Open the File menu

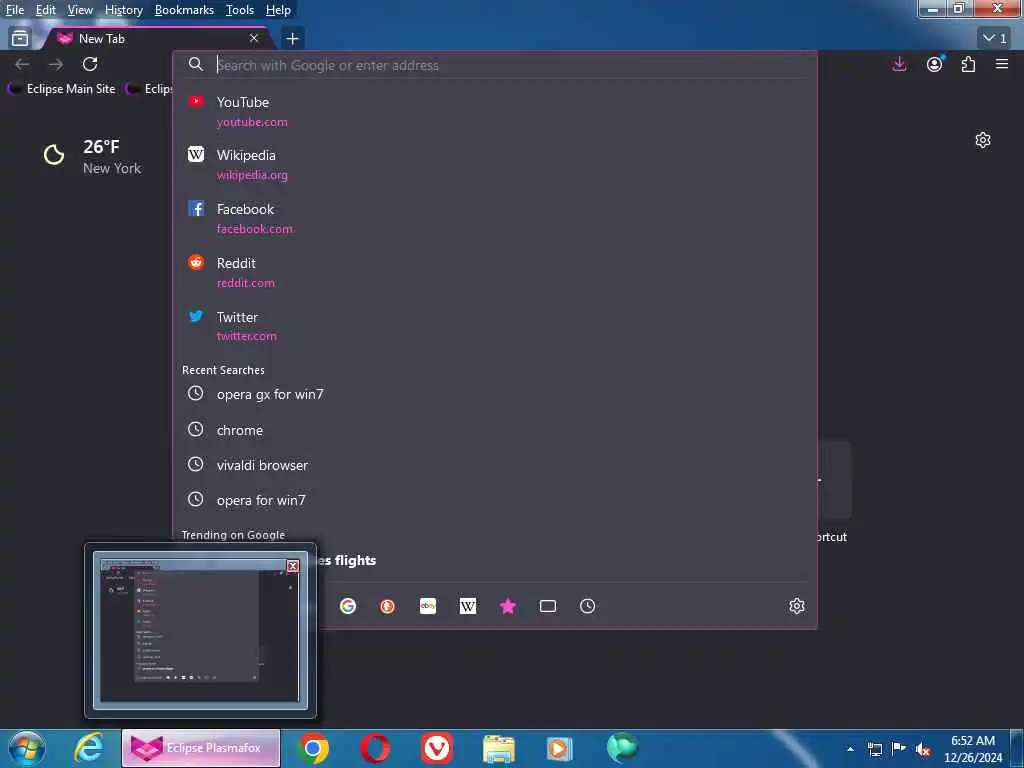(x=14, y=10)
